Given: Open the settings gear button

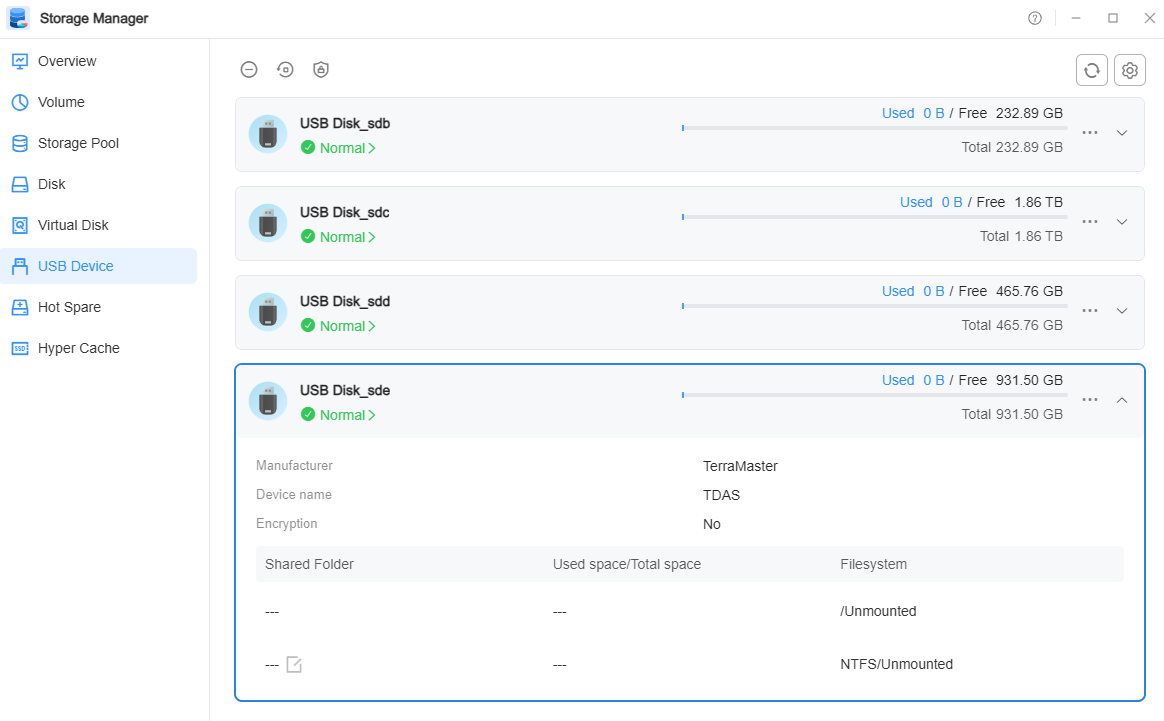Looking at the screenshot, I should click(x=1129, y=71).
